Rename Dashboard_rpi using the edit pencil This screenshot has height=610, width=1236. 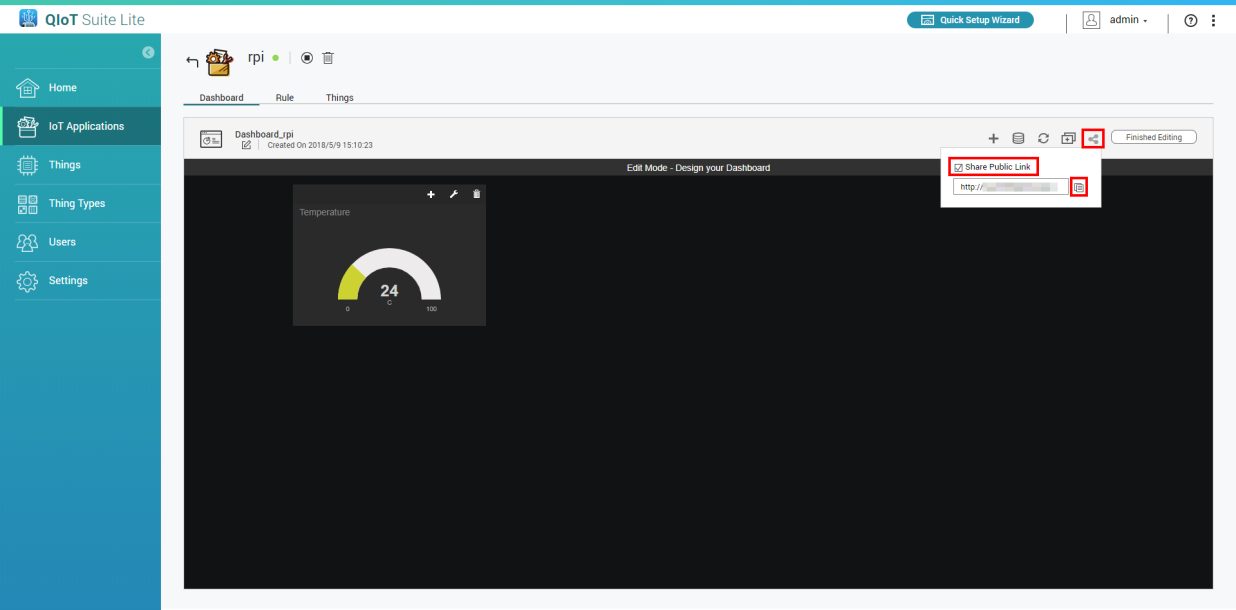[246, 145]
